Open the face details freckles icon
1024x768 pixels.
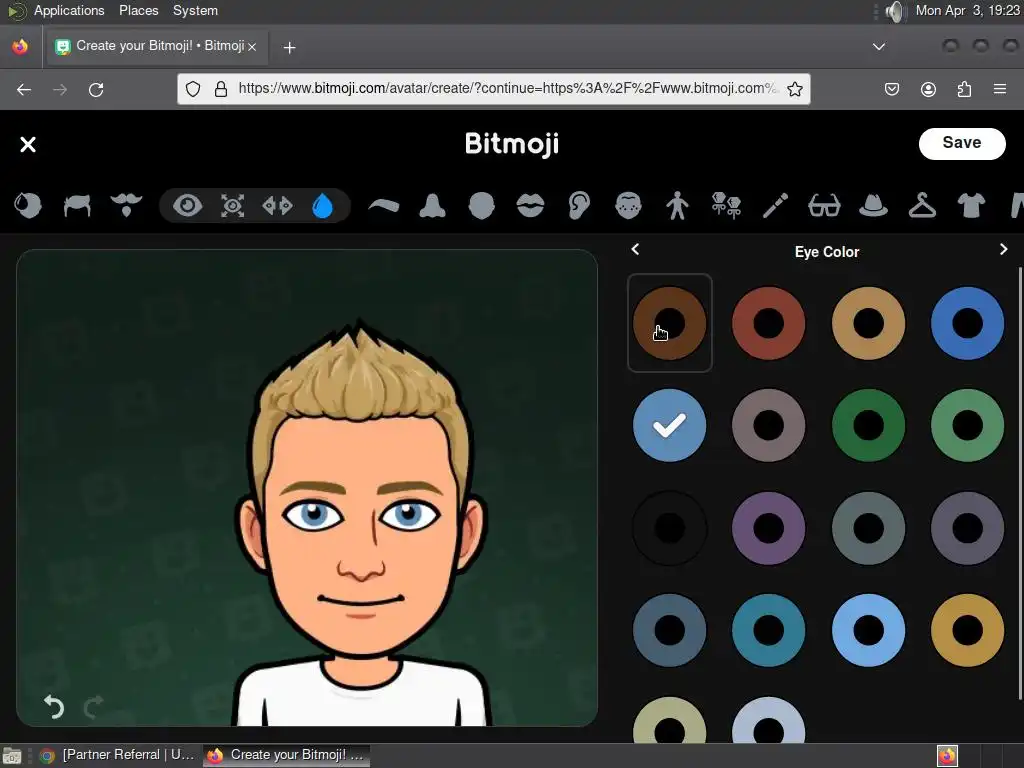(628, 206)
